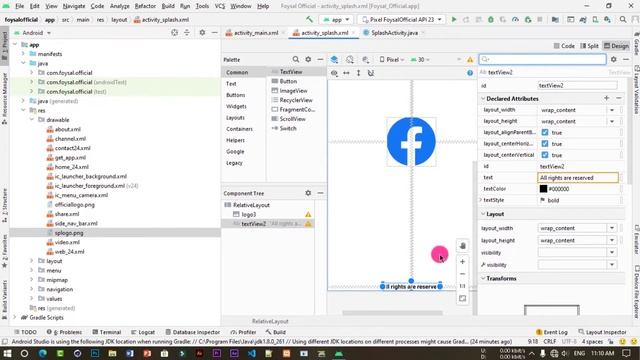Open Layout Inspector
Image resolution: width=640 pixels, height=360 pixels.
602,332
